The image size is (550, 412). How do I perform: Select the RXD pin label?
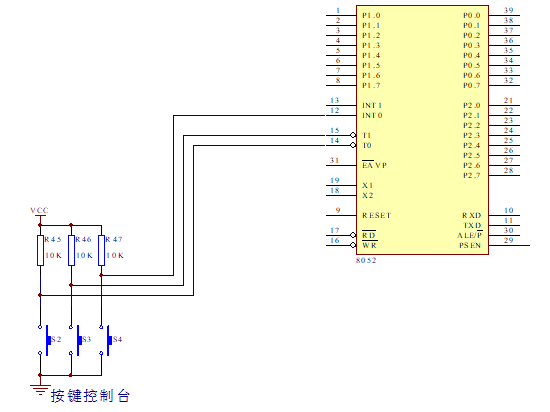(471, 215)
